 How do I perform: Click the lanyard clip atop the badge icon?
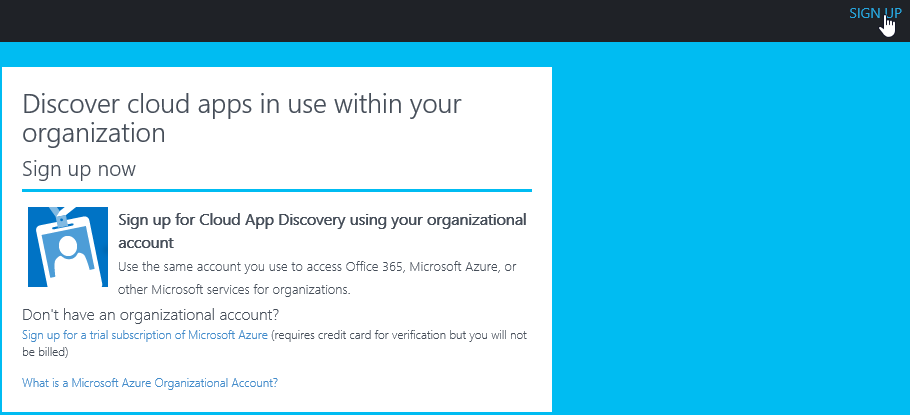click(63, 214)
